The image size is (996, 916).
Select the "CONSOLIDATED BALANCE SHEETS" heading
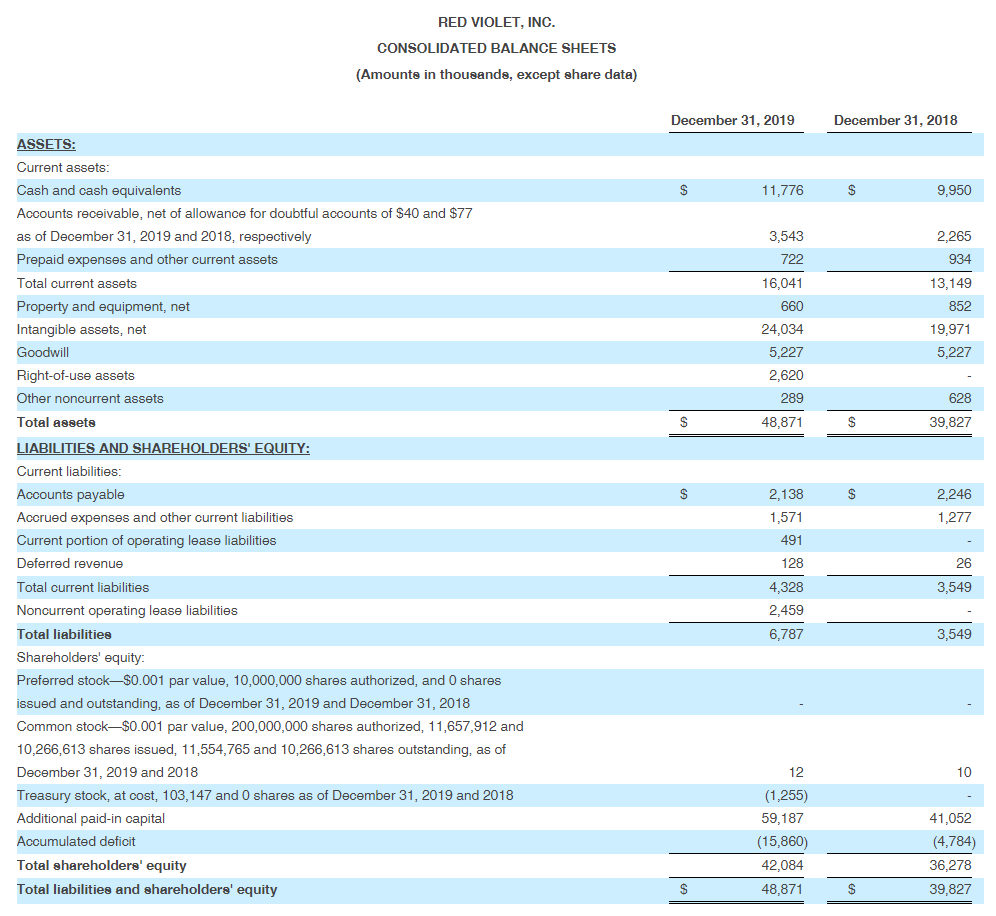pos(496,48)
